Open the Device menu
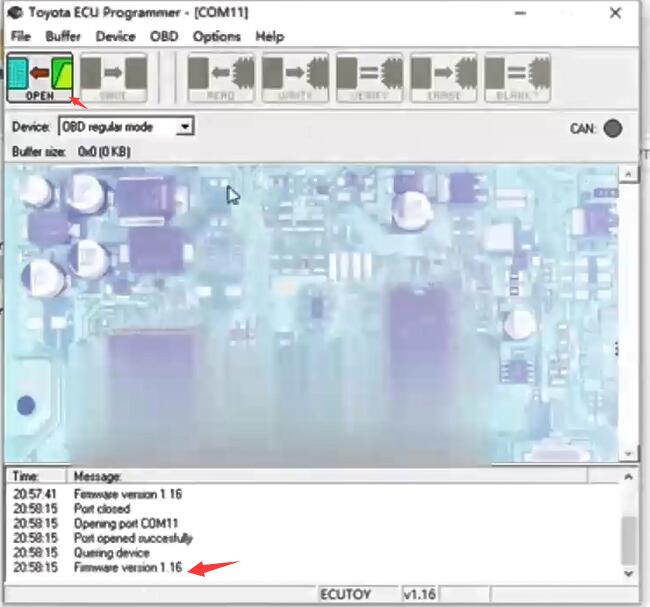The image size is (650, 607). point(115,36)
